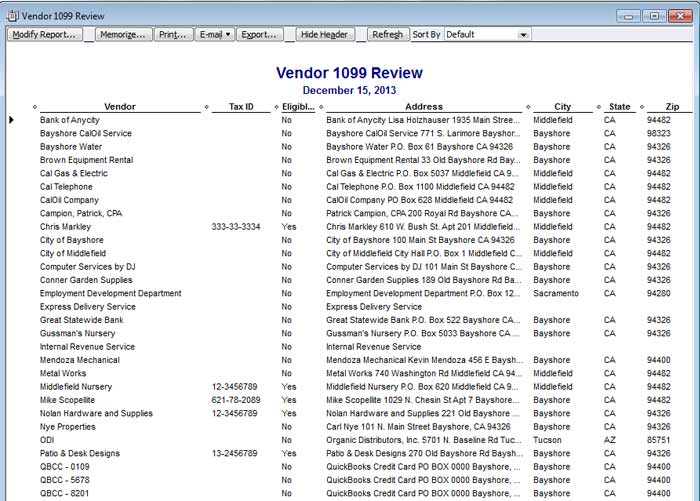The width and height of the screenshot is (700, 501).
Task: Click the Tax ID column header
Action: point(241,107)
